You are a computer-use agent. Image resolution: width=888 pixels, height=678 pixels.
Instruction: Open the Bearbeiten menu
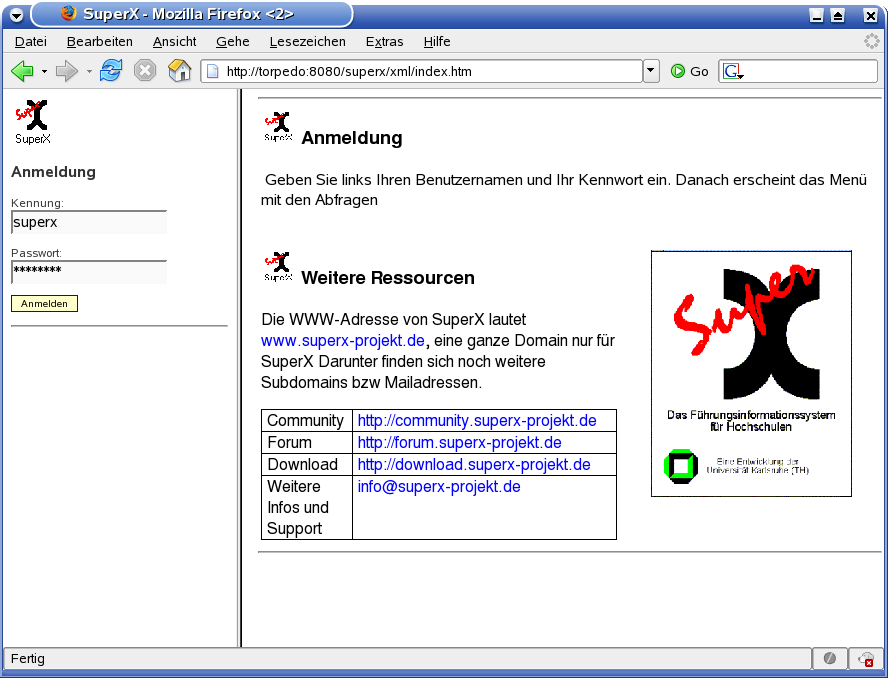point(100,41)
